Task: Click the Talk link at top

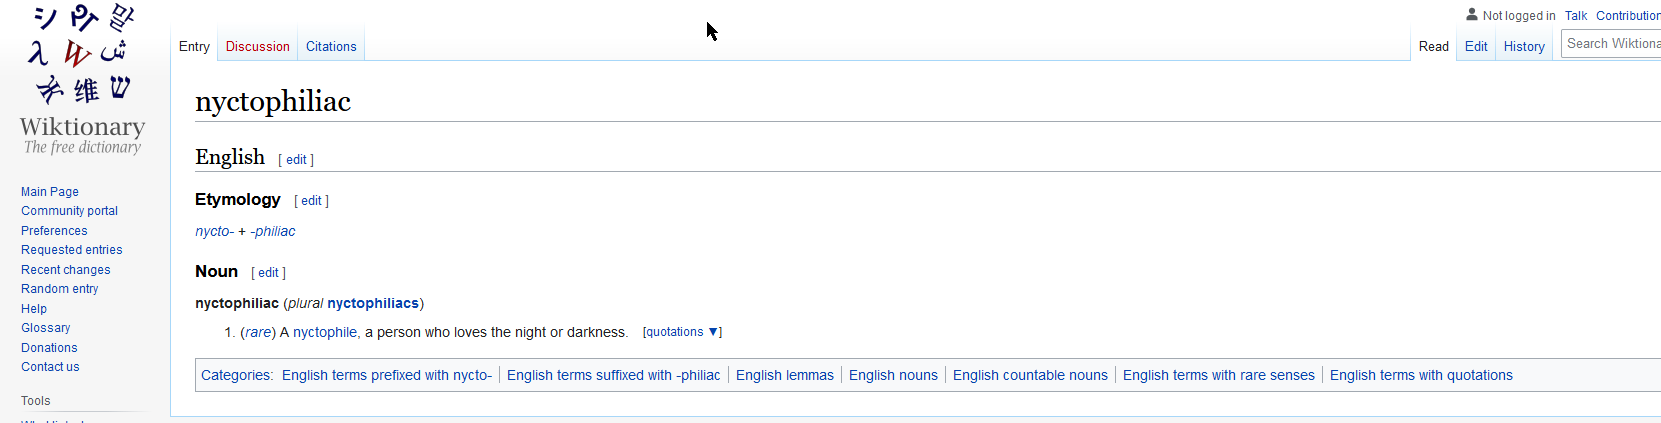Action: [x=1576, y=16]
